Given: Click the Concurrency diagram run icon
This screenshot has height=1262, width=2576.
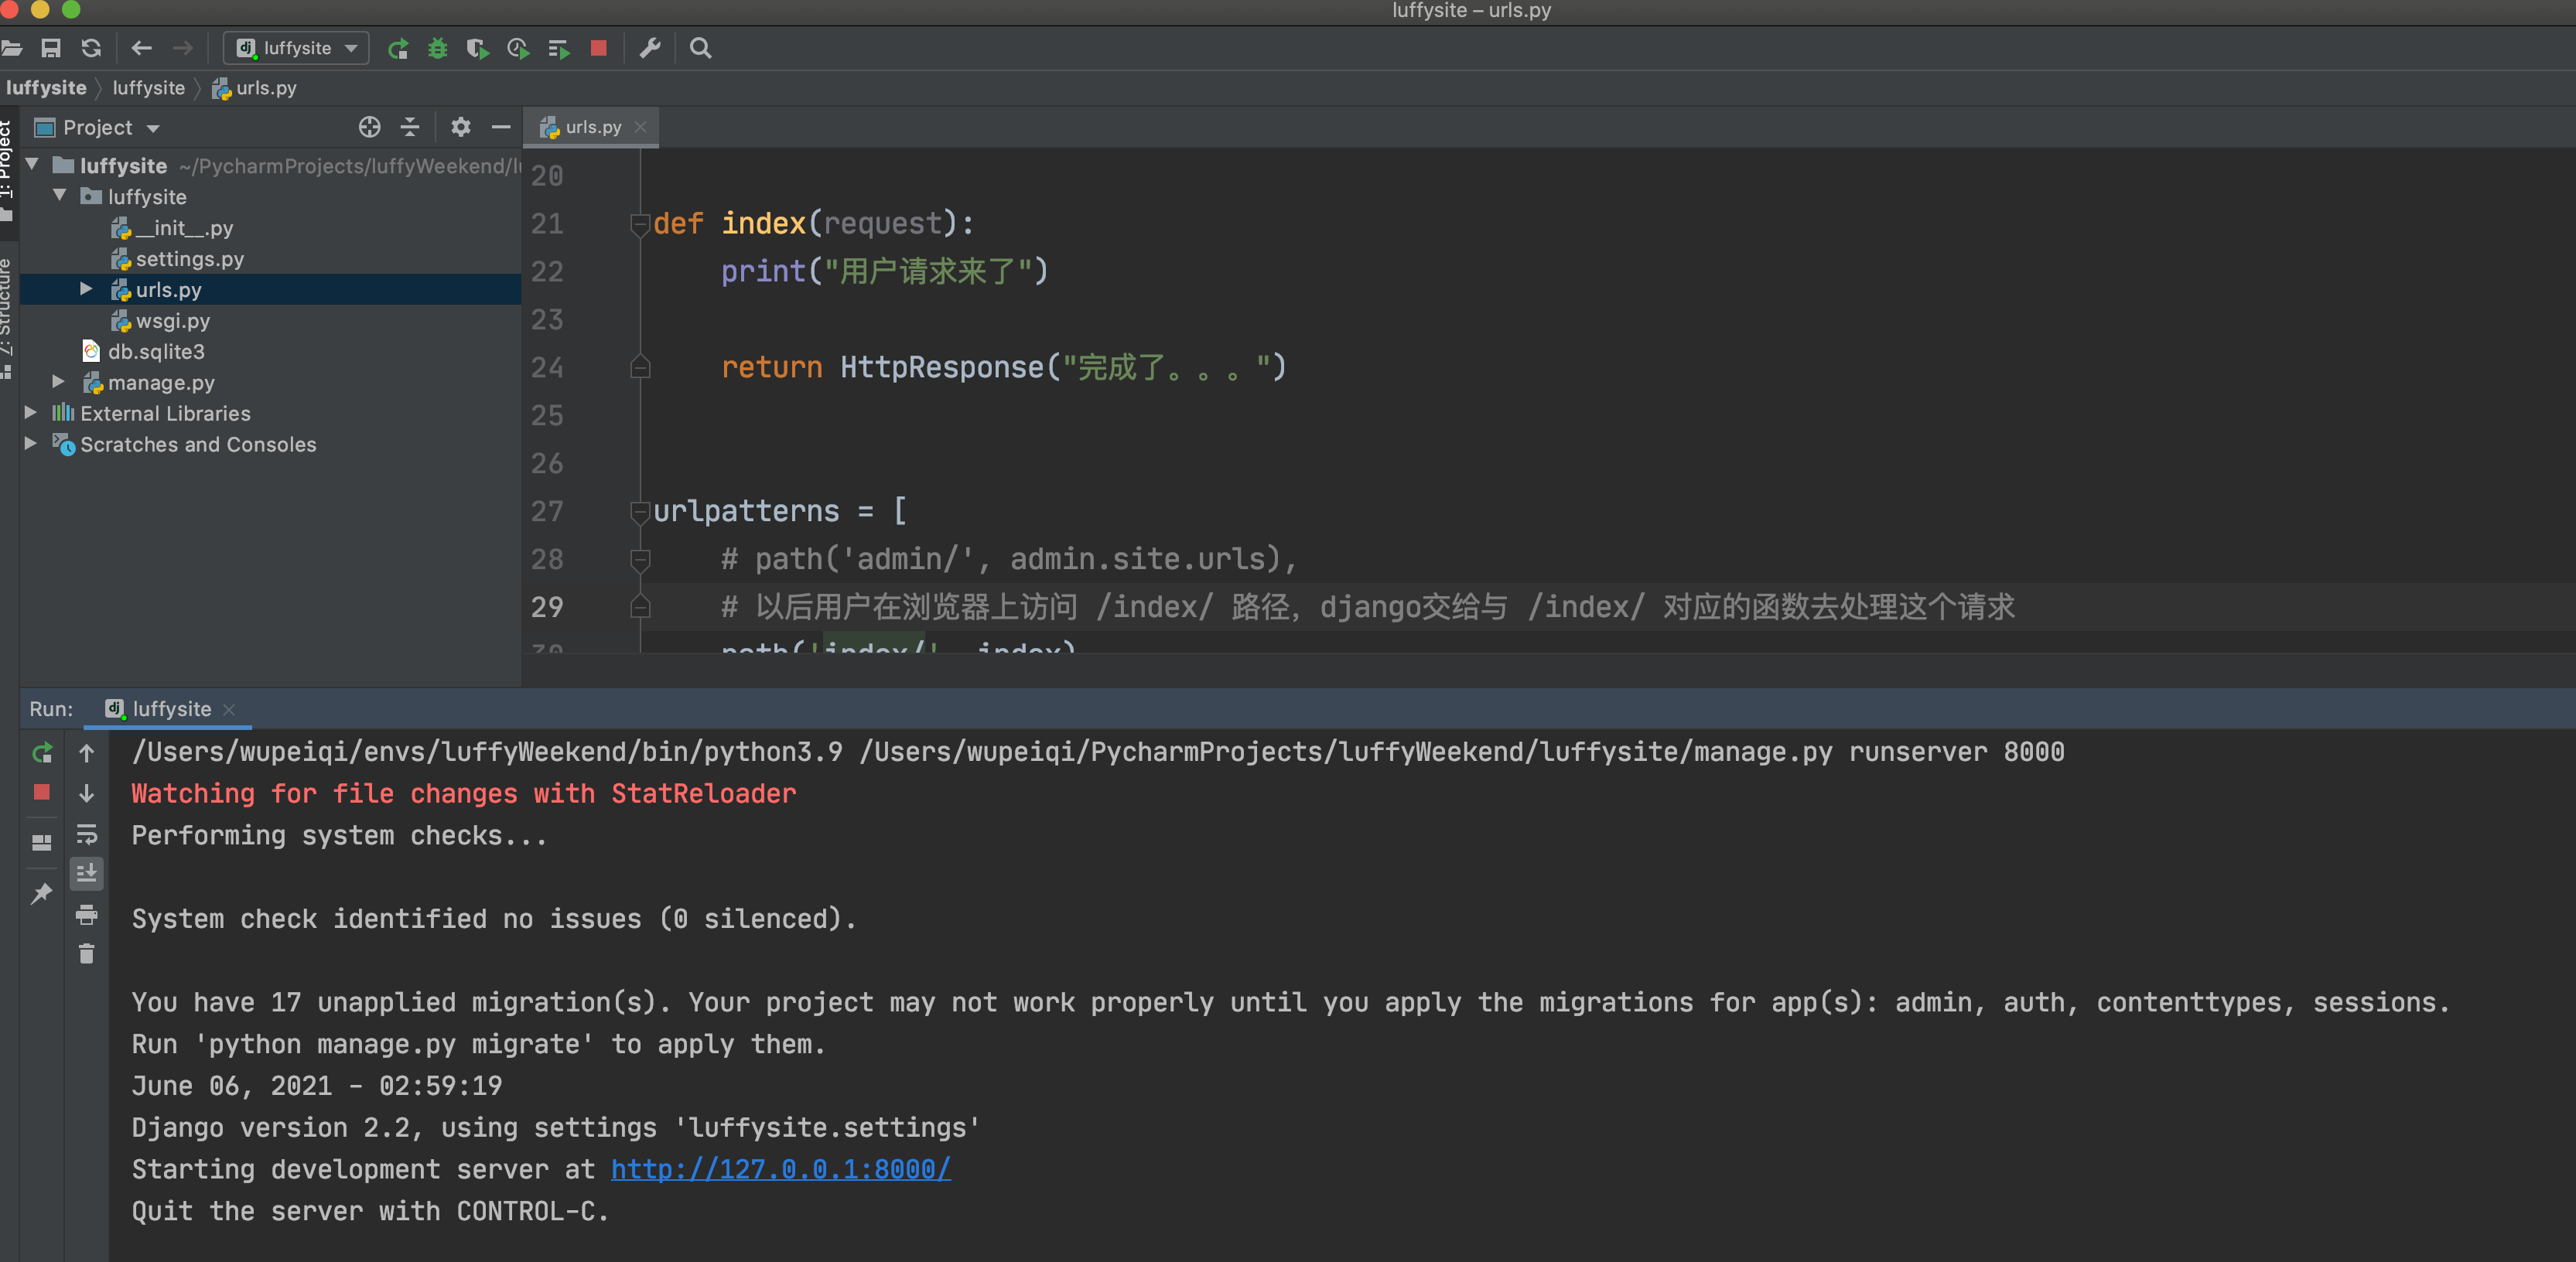Looking at the screenshot, I should pos(558,48).
